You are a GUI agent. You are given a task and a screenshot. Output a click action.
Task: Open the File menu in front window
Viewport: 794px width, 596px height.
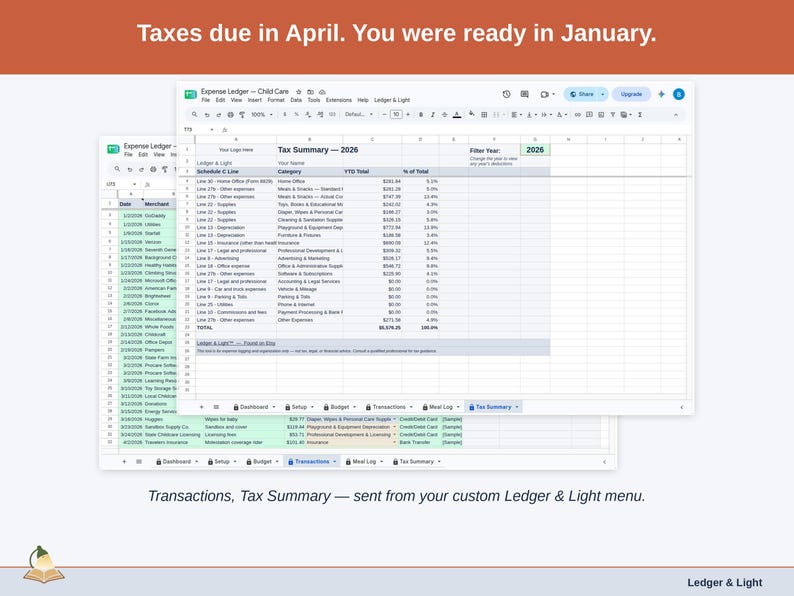pyautogui.click(x=206, y=100)
